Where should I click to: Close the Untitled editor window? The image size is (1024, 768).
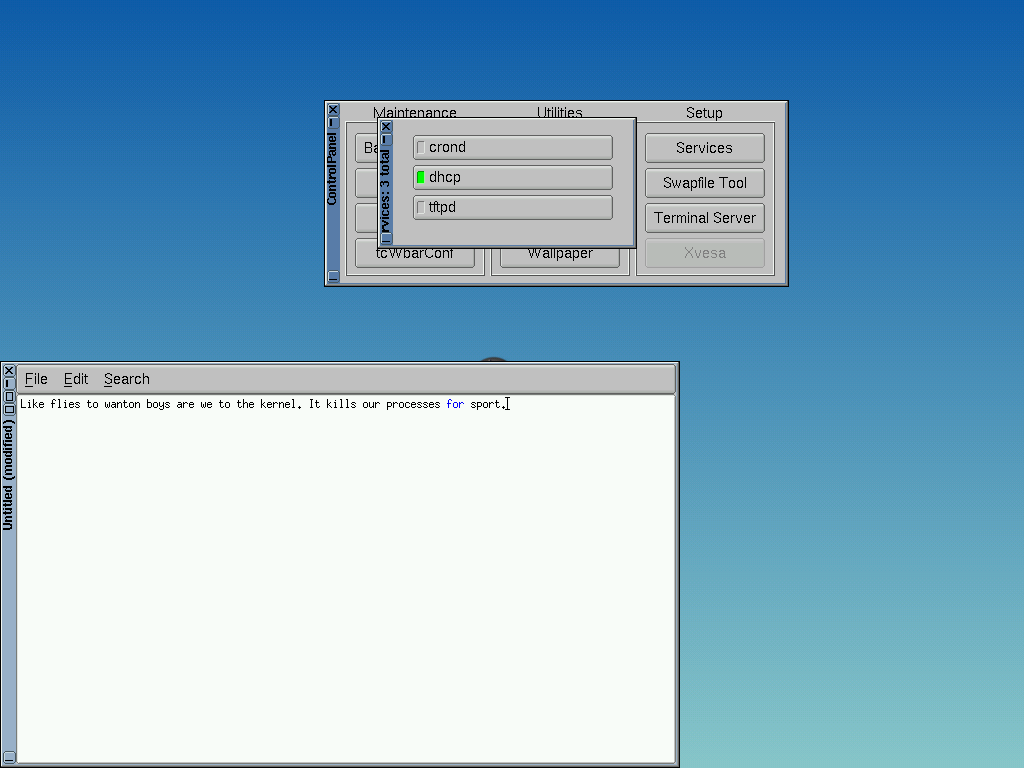8,371
